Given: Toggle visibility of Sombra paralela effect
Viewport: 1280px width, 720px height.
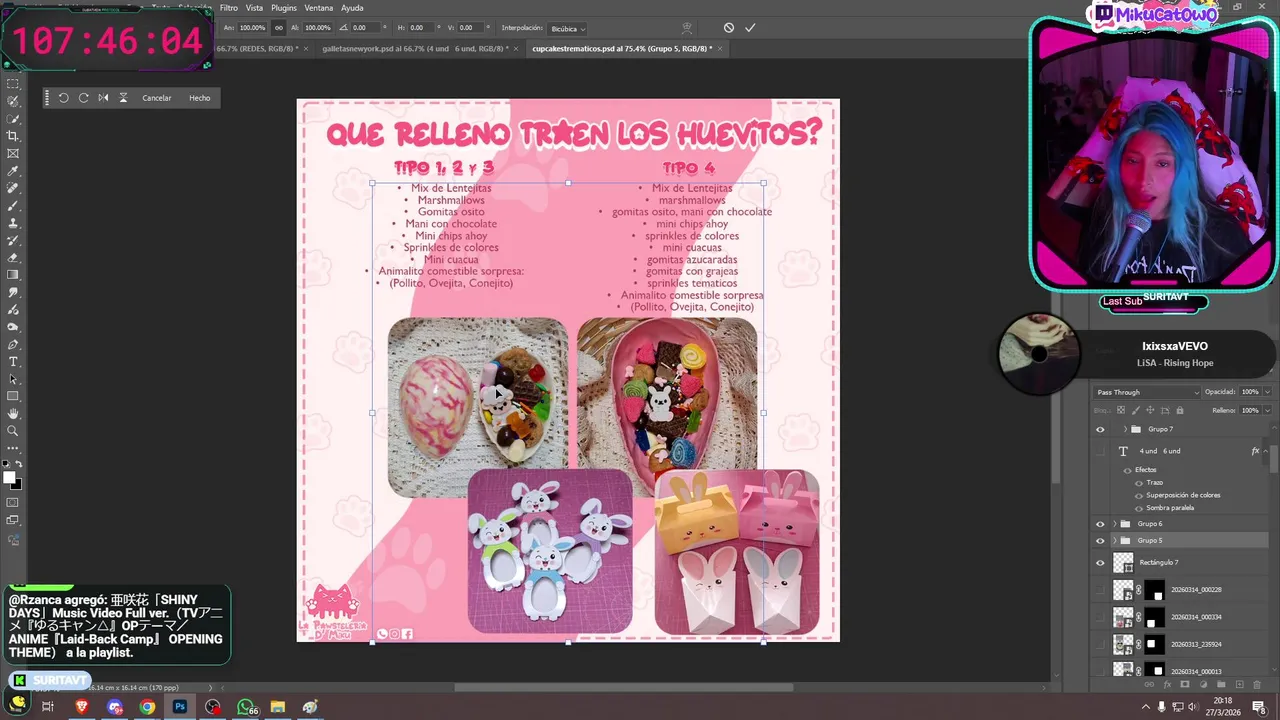Looking at the screenshot, I should 1138,507.
